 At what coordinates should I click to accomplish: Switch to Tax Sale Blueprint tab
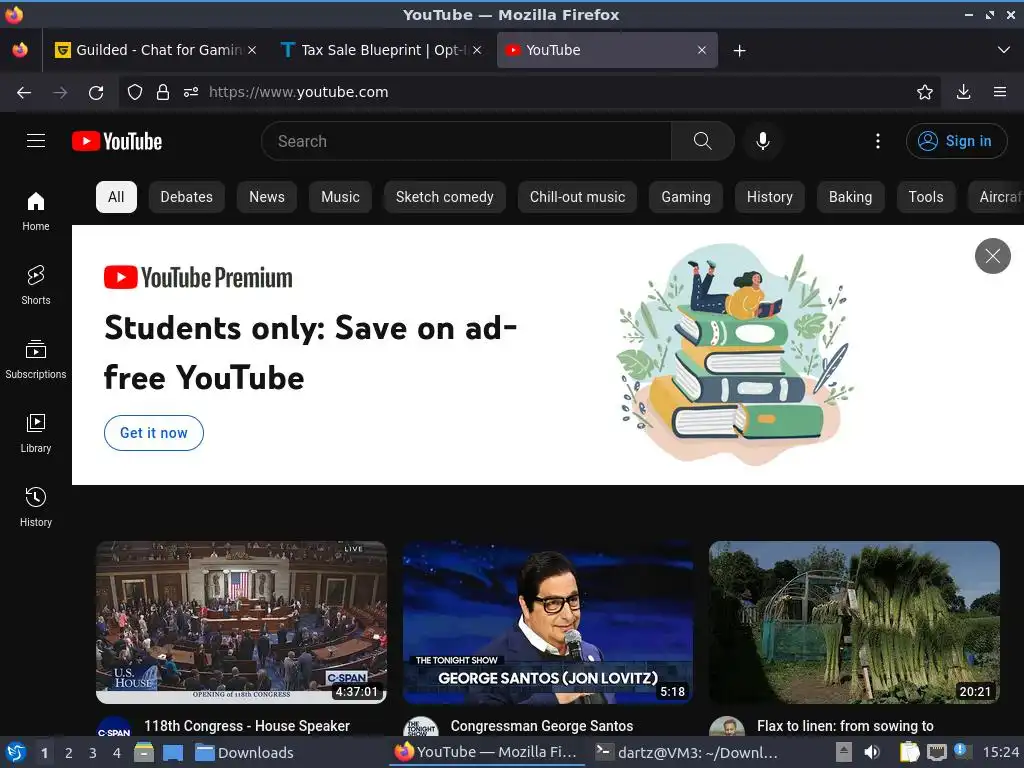pyautogui.click(x=381, y=50)
